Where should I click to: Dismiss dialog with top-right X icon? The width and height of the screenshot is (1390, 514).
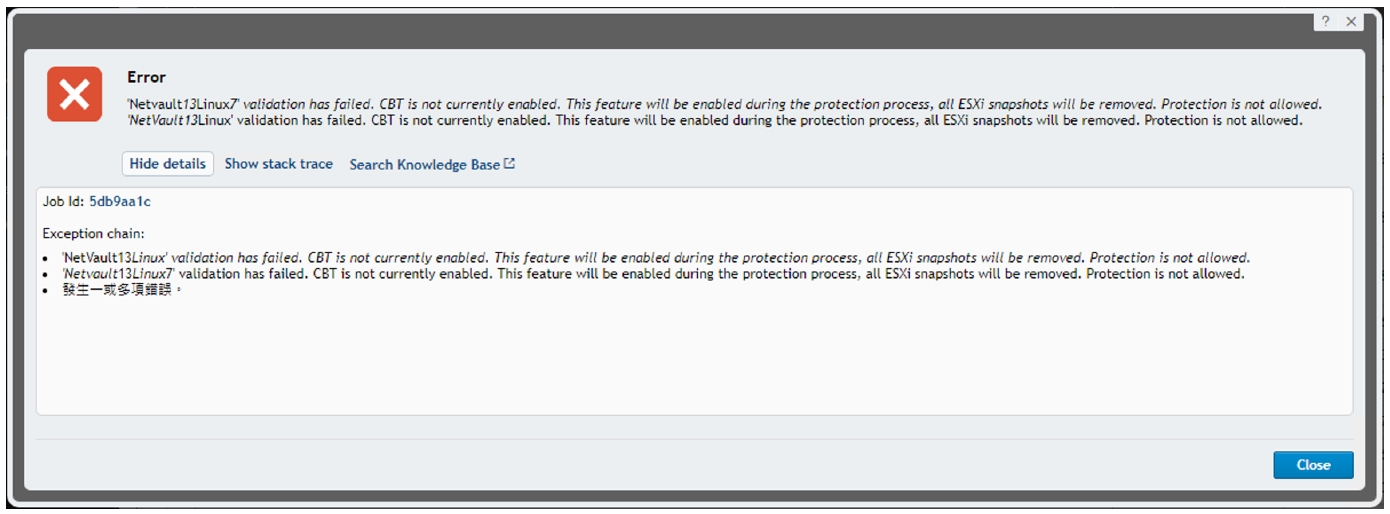(x=1351, y=22)
